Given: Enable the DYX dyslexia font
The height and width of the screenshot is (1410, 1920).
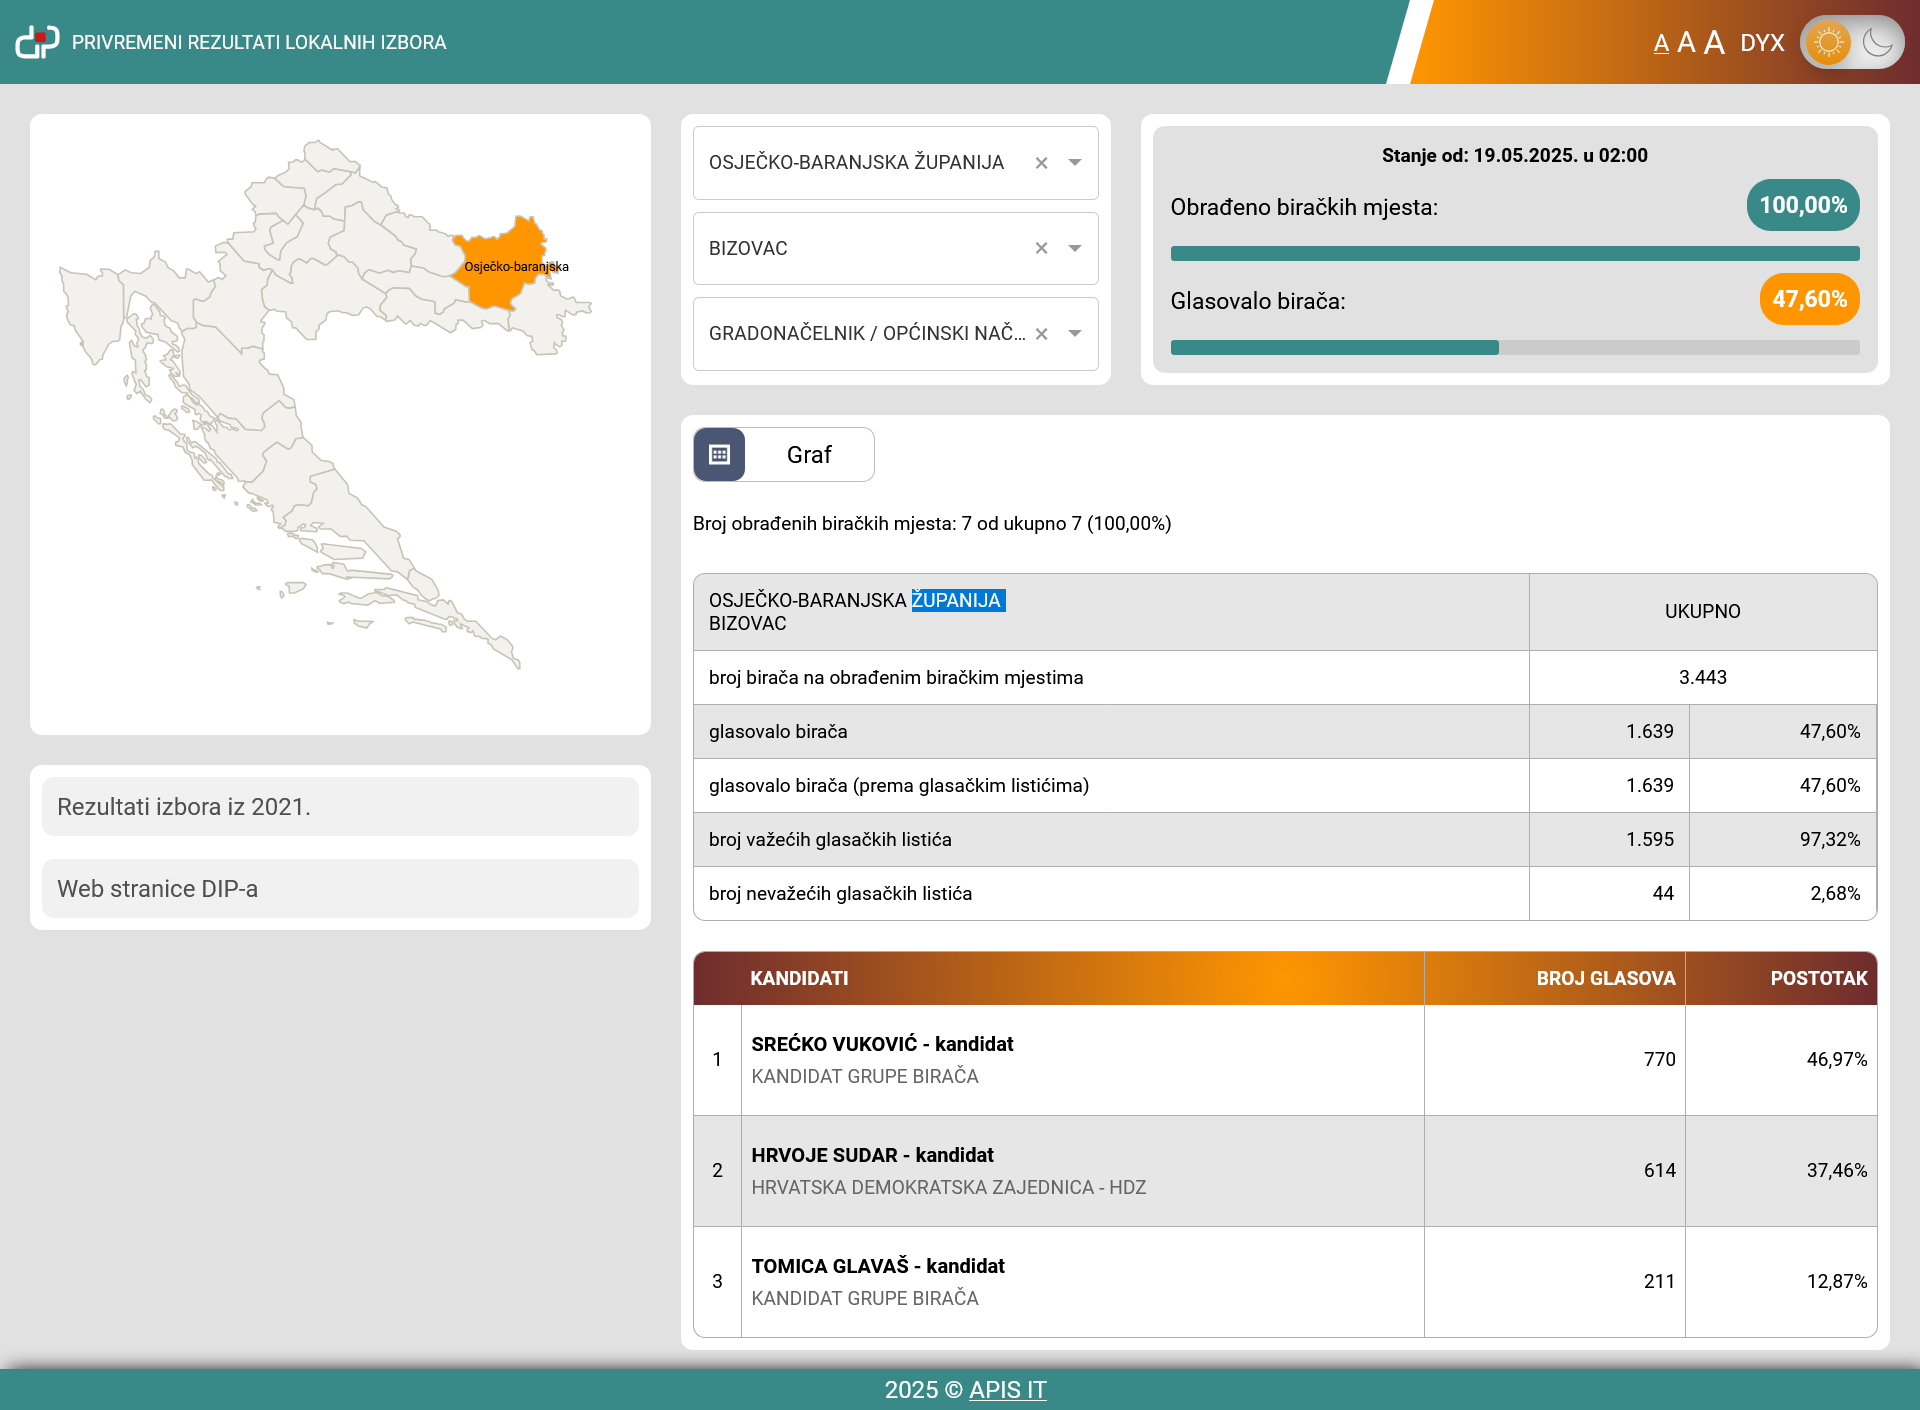Looking at the screenshot, I should coord(1762,43).
